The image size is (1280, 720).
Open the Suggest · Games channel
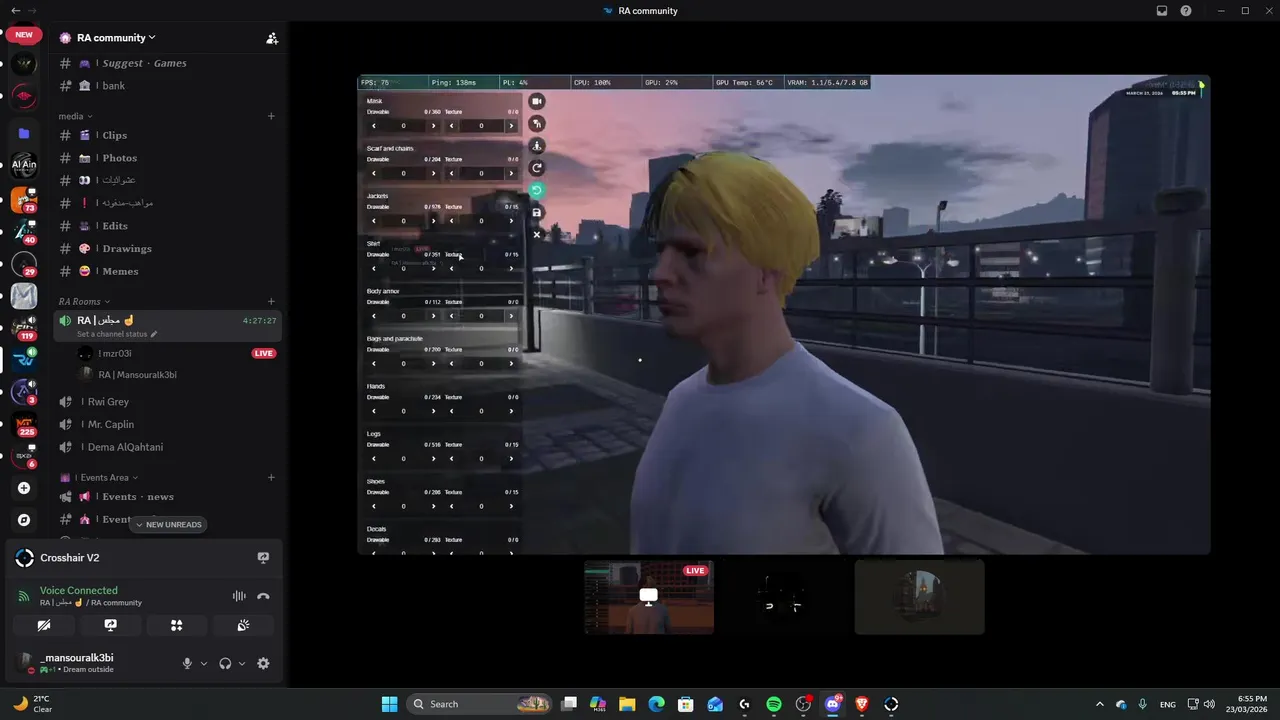point(167,63)
